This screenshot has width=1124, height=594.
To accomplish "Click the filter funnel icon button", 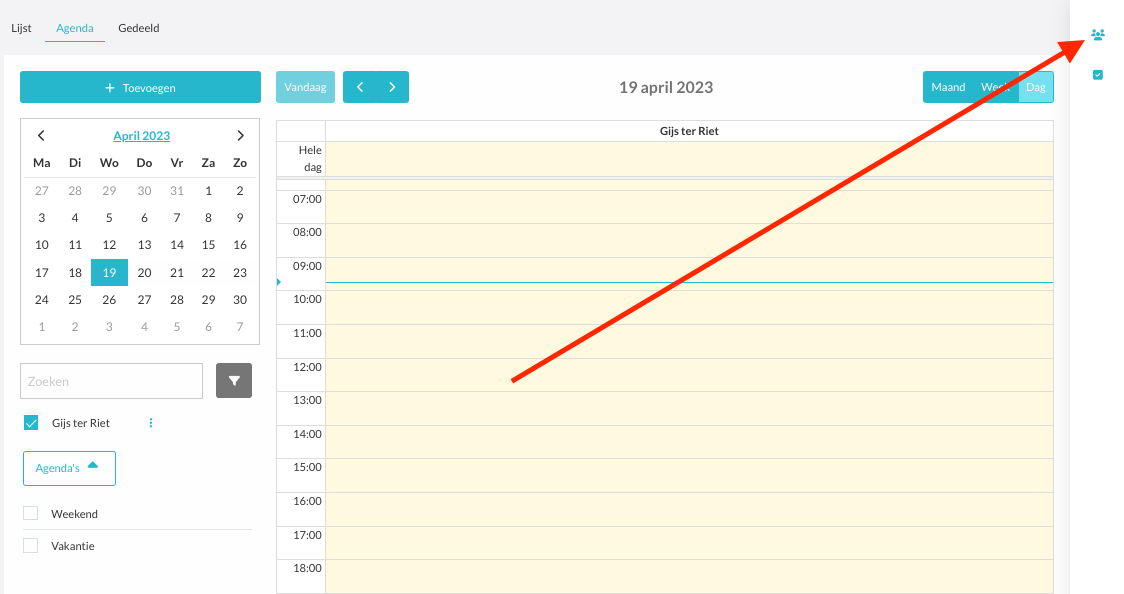I will 234,380.
